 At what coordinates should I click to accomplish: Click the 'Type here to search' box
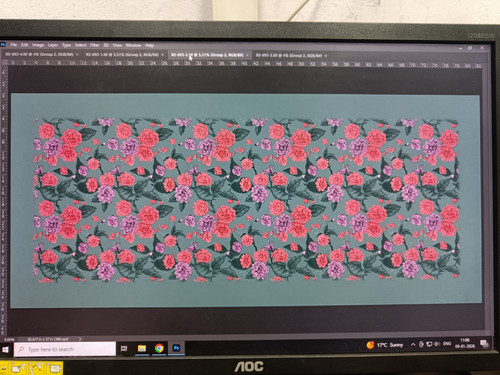point(65,349)
